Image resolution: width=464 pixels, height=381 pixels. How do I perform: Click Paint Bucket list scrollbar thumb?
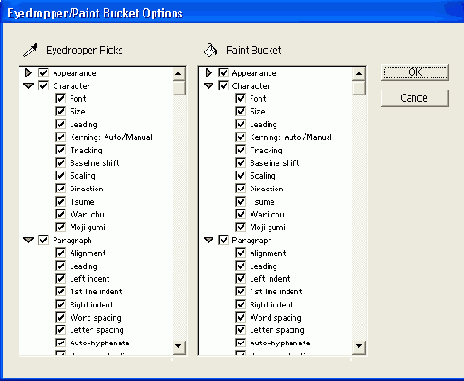coord(359,88)
